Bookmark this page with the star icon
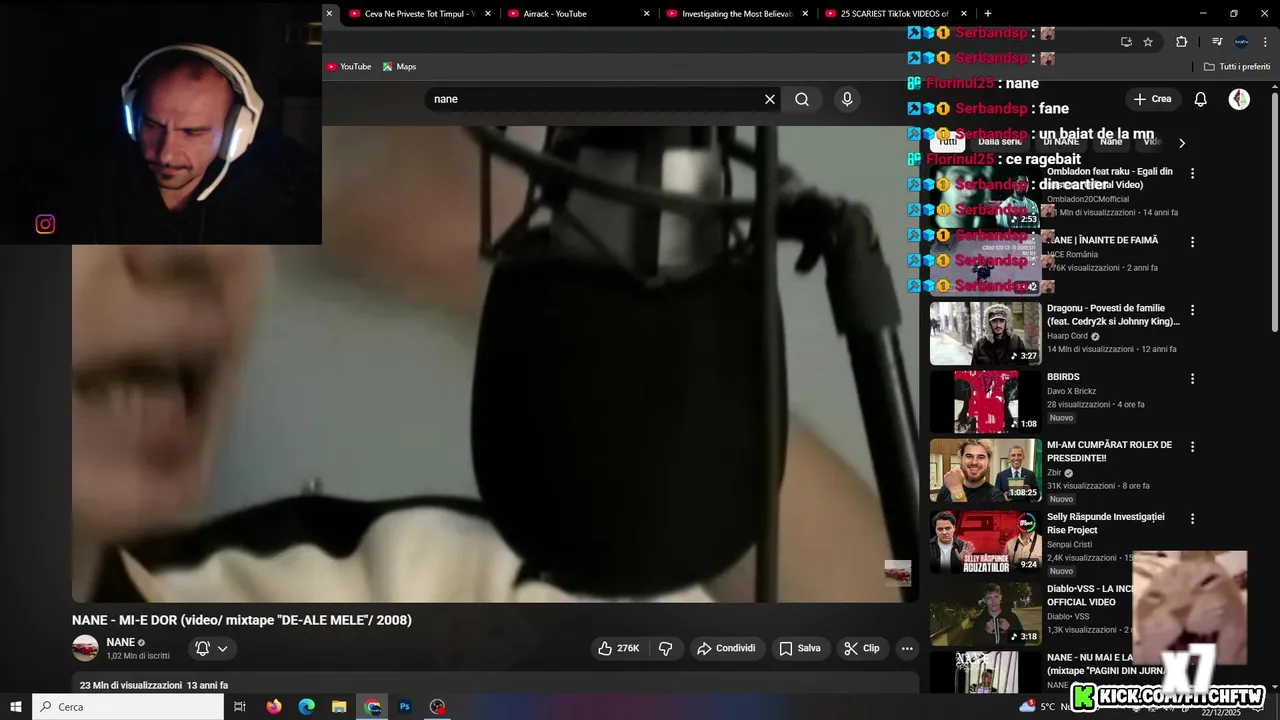Viewport: 1280px width, 720px height. pyautogui.click(x=1148, y=42)
